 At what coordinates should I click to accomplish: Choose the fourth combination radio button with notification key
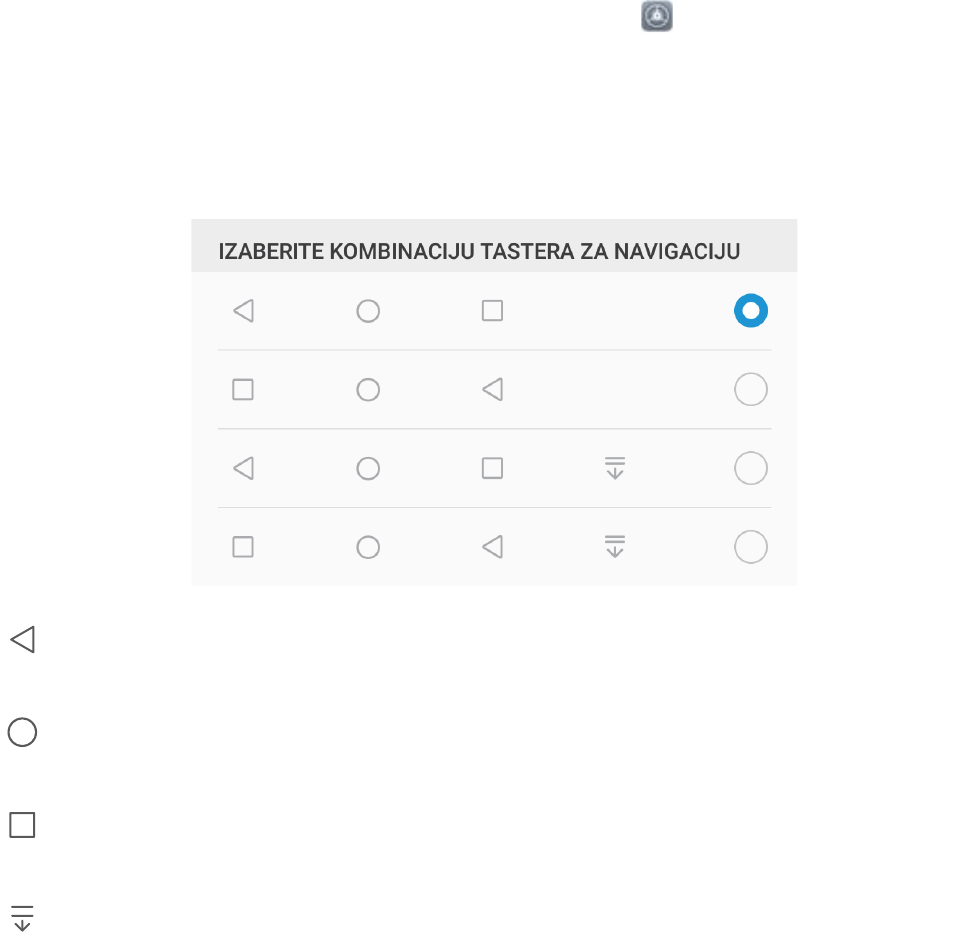click(x=750, y=547)
